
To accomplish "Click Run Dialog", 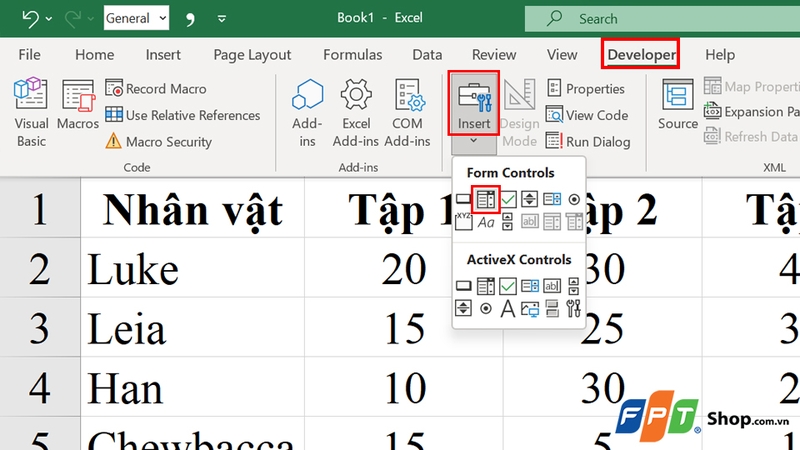I will click(588, 141).
